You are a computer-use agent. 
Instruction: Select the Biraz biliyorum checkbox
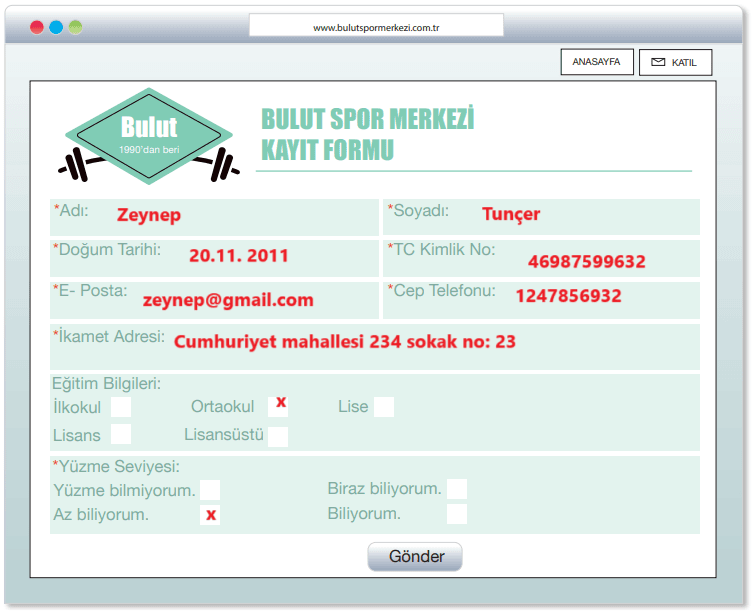[x=457, y=489]
